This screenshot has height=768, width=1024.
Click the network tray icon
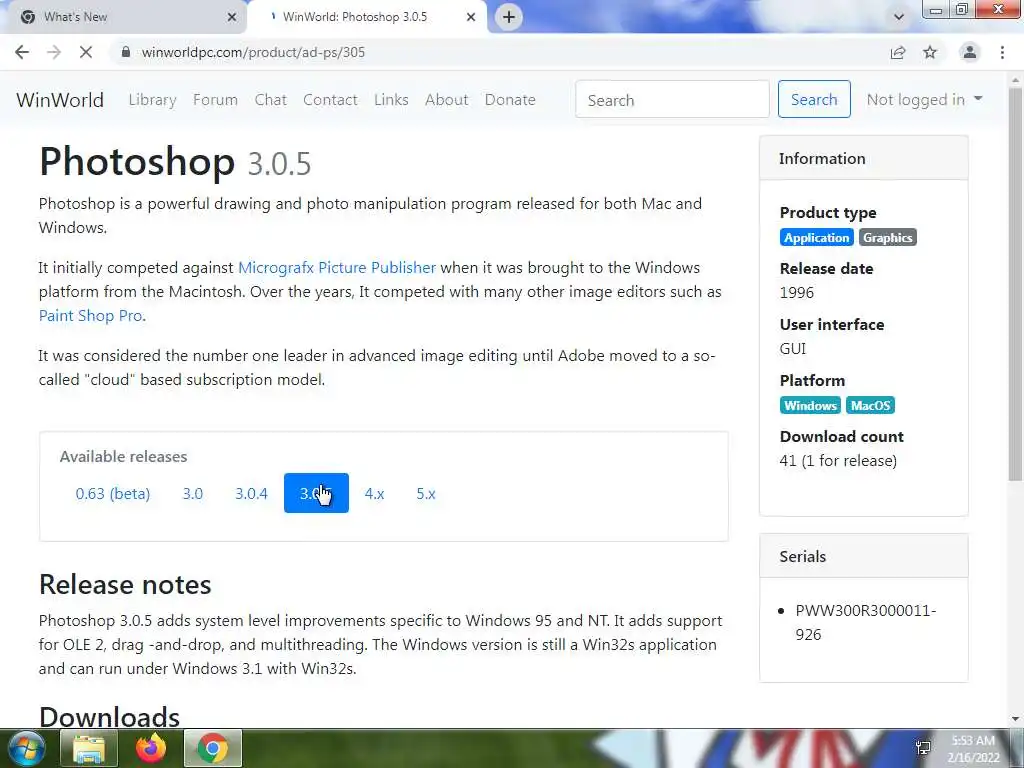(923, 748)
